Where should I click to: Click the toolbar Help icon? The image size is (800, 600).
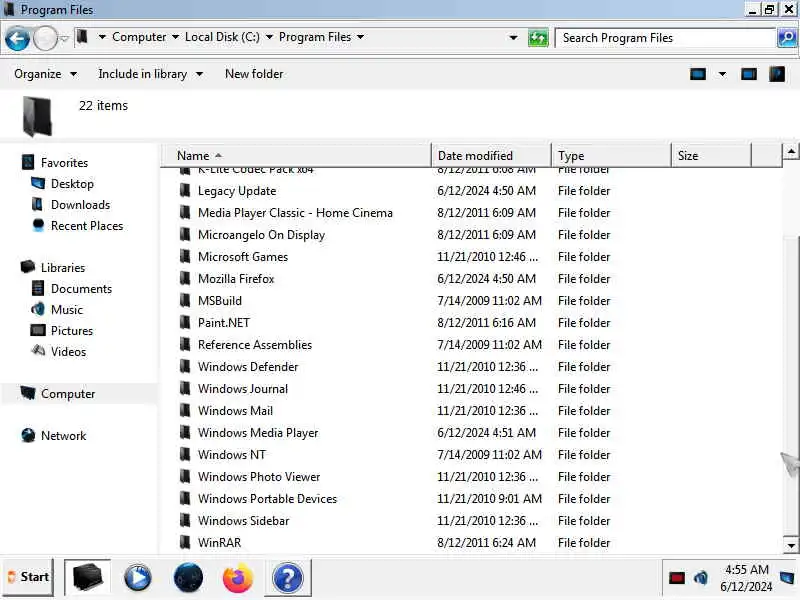pyautogui.click(x=777, y=74)
